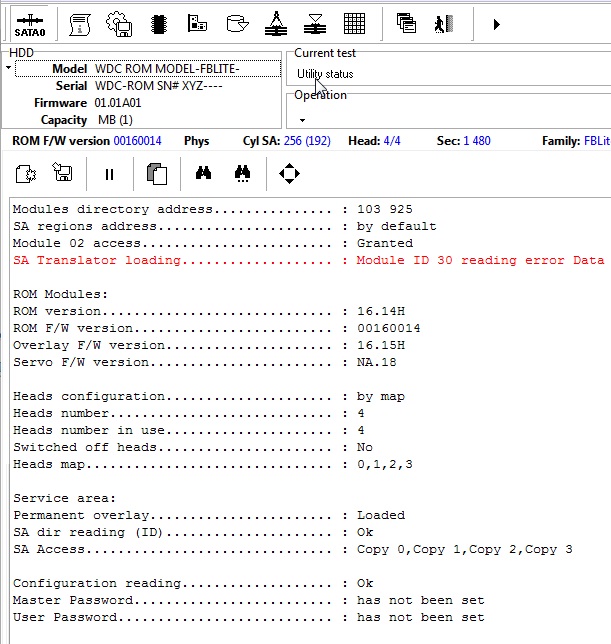The width and height of the screenshot is (611, 644).
Task: Click the Servo F/W version NA.18 line
Action: tap(204, 362)
